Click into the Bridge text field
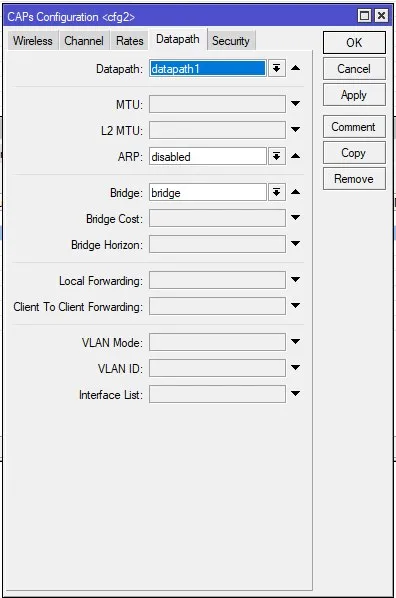Image resolution: width=396 pixels, height=598 pixels. point(208,193)
